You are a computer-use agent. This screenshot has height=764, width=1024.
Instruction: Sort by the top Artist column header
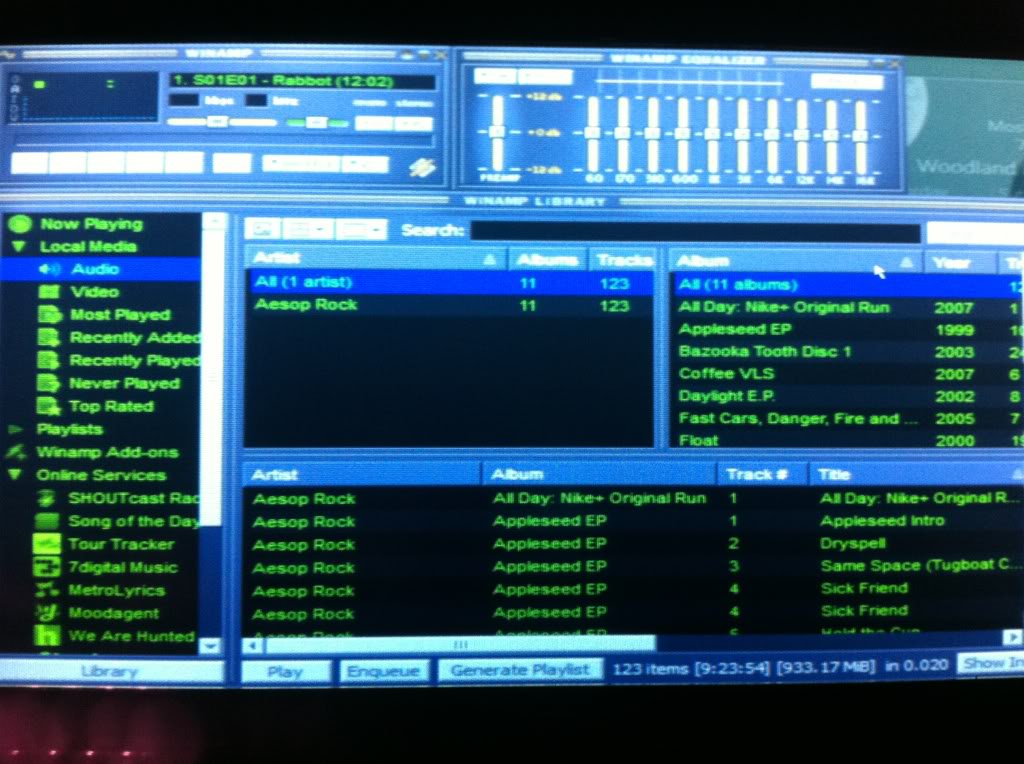click(x=374, y=259)
